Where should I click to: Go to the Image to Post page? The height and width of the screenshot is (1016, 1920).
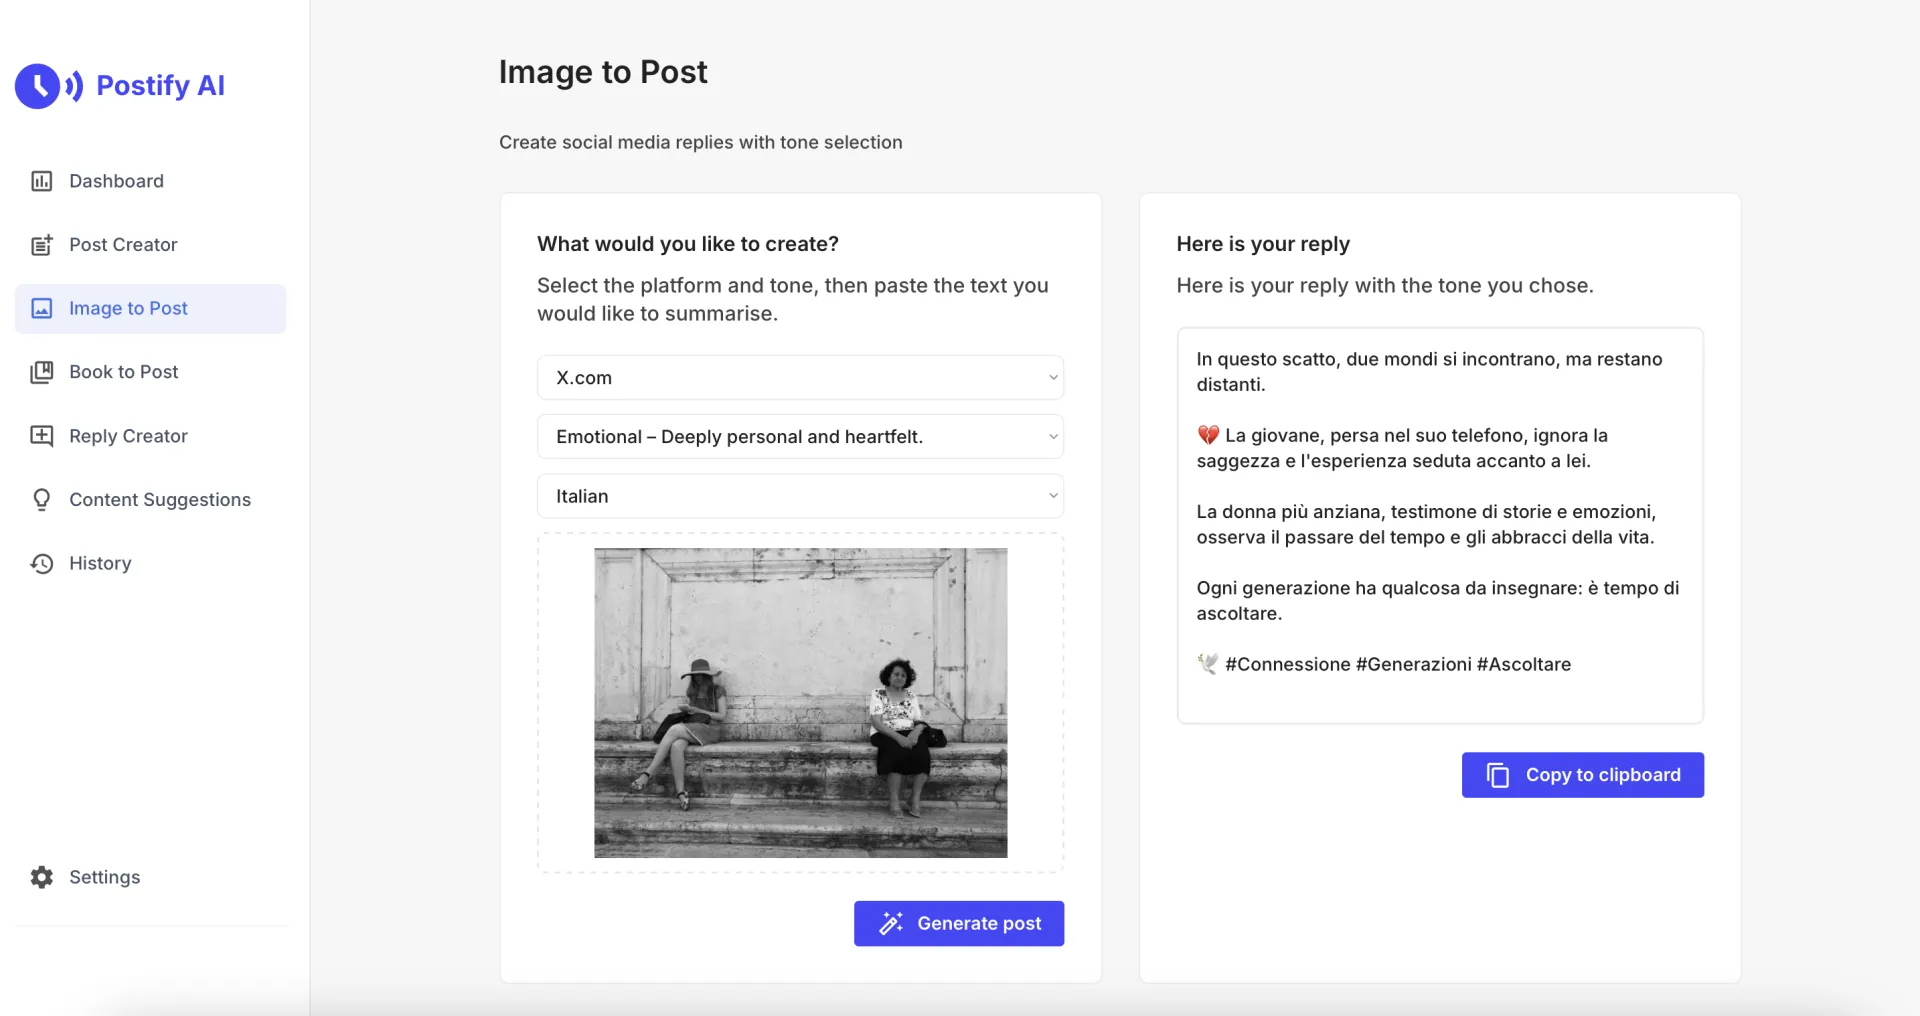tap(128, 309)
